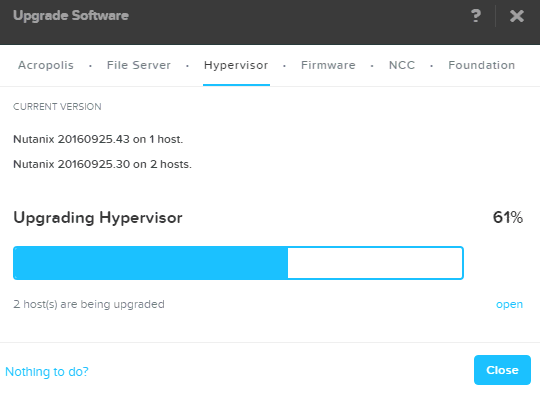This screenshot has width=540, height=395.
Task: Click the hypervisor upgrade progress bar
Action: tap(238, 263)
